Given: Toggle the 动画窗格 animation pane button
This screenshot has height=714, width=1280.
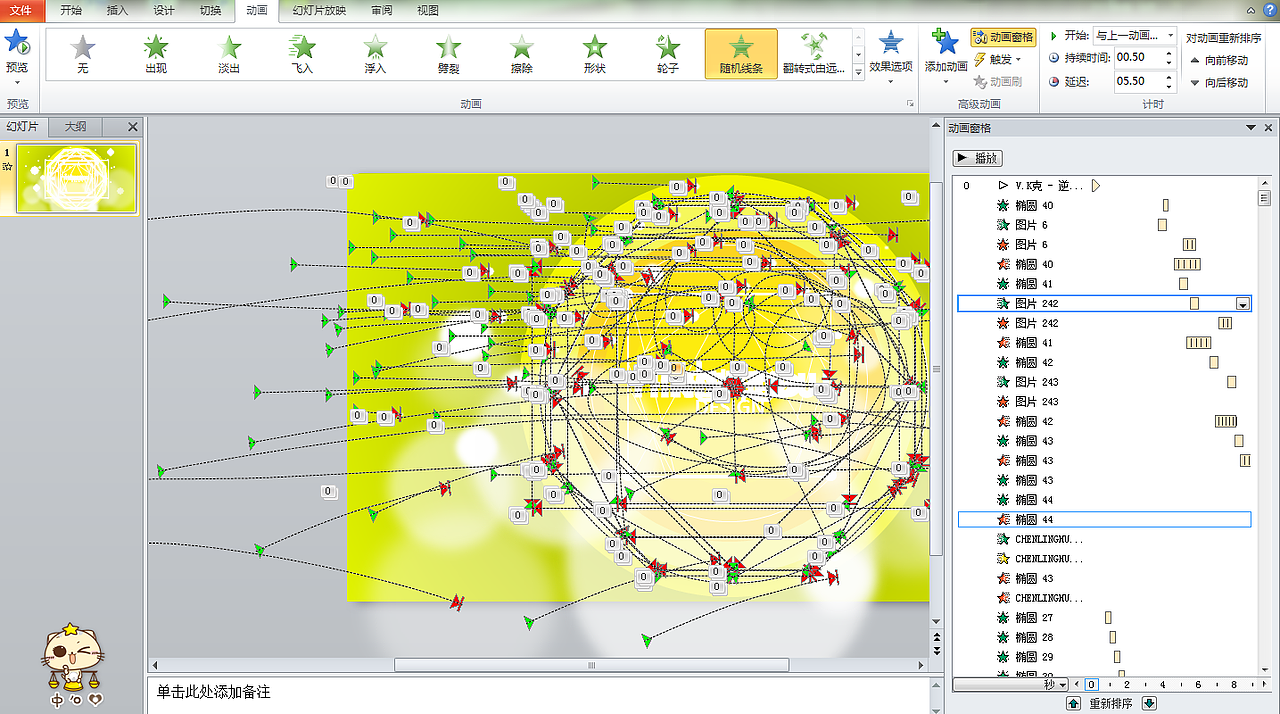Looking at the screenshot, I should [x=1003, y=37].
